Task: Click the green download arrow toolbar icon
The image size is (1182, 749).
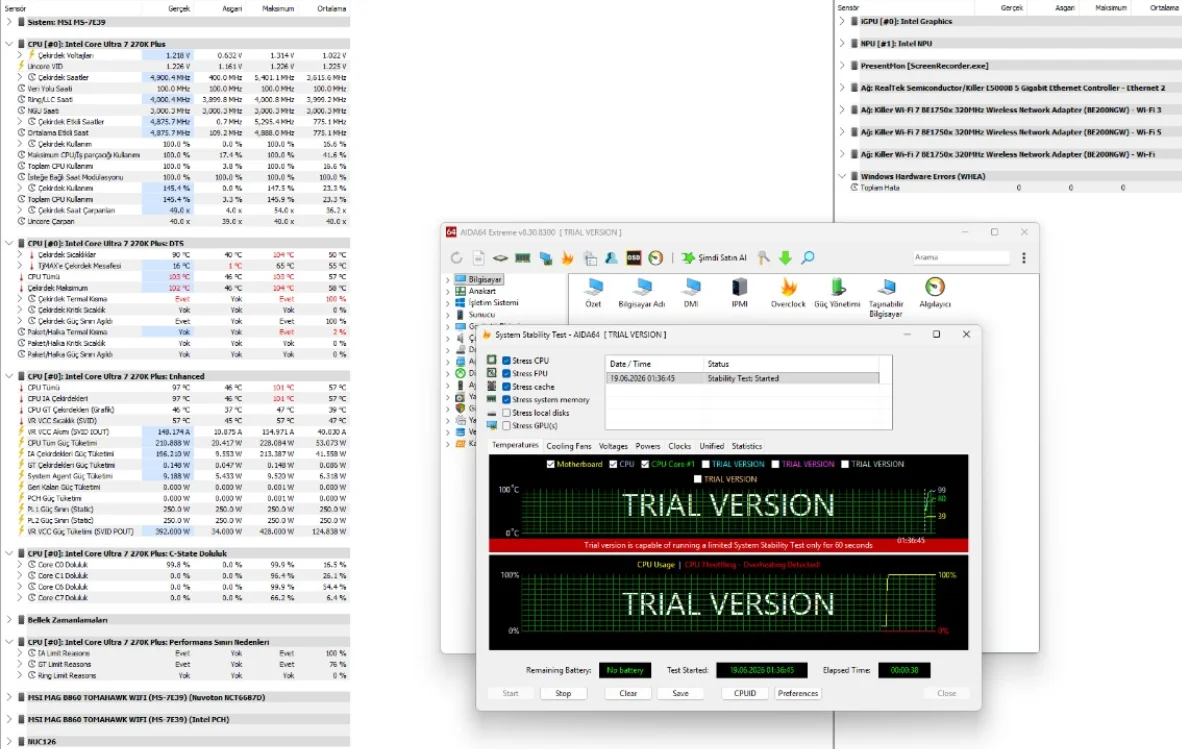Action: (785, 258)
